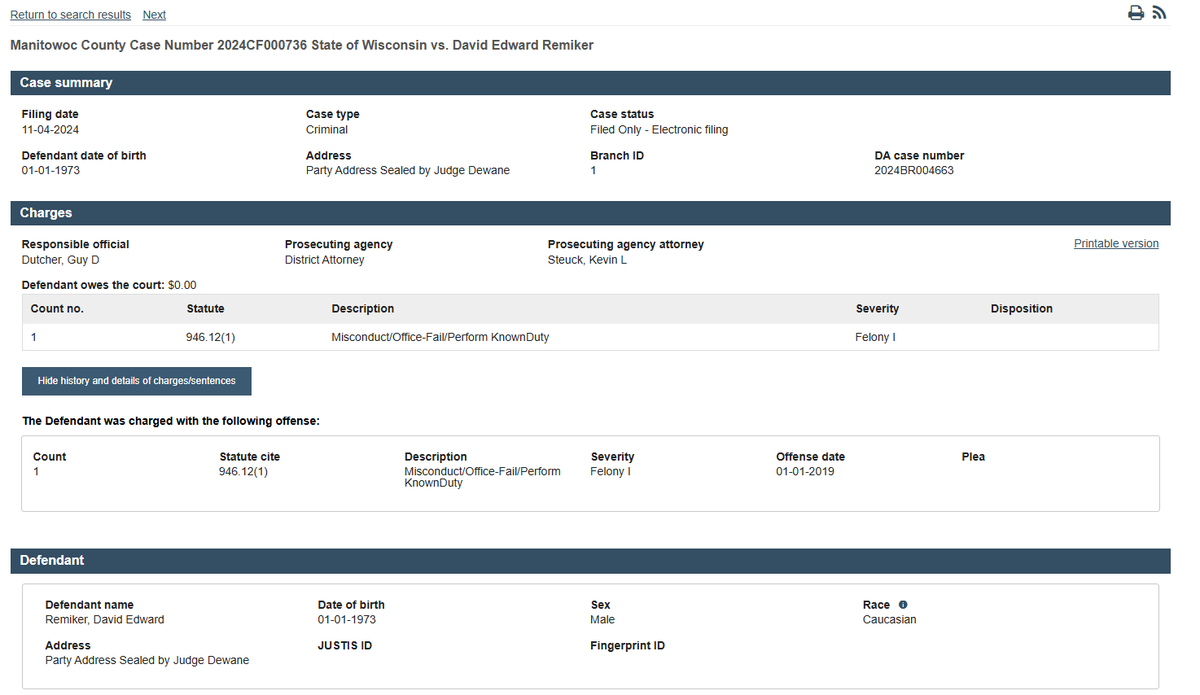The width and height of the screenshot is (1200, 695).
Task: Select Branch ID value 1
Action: (593, 171)
